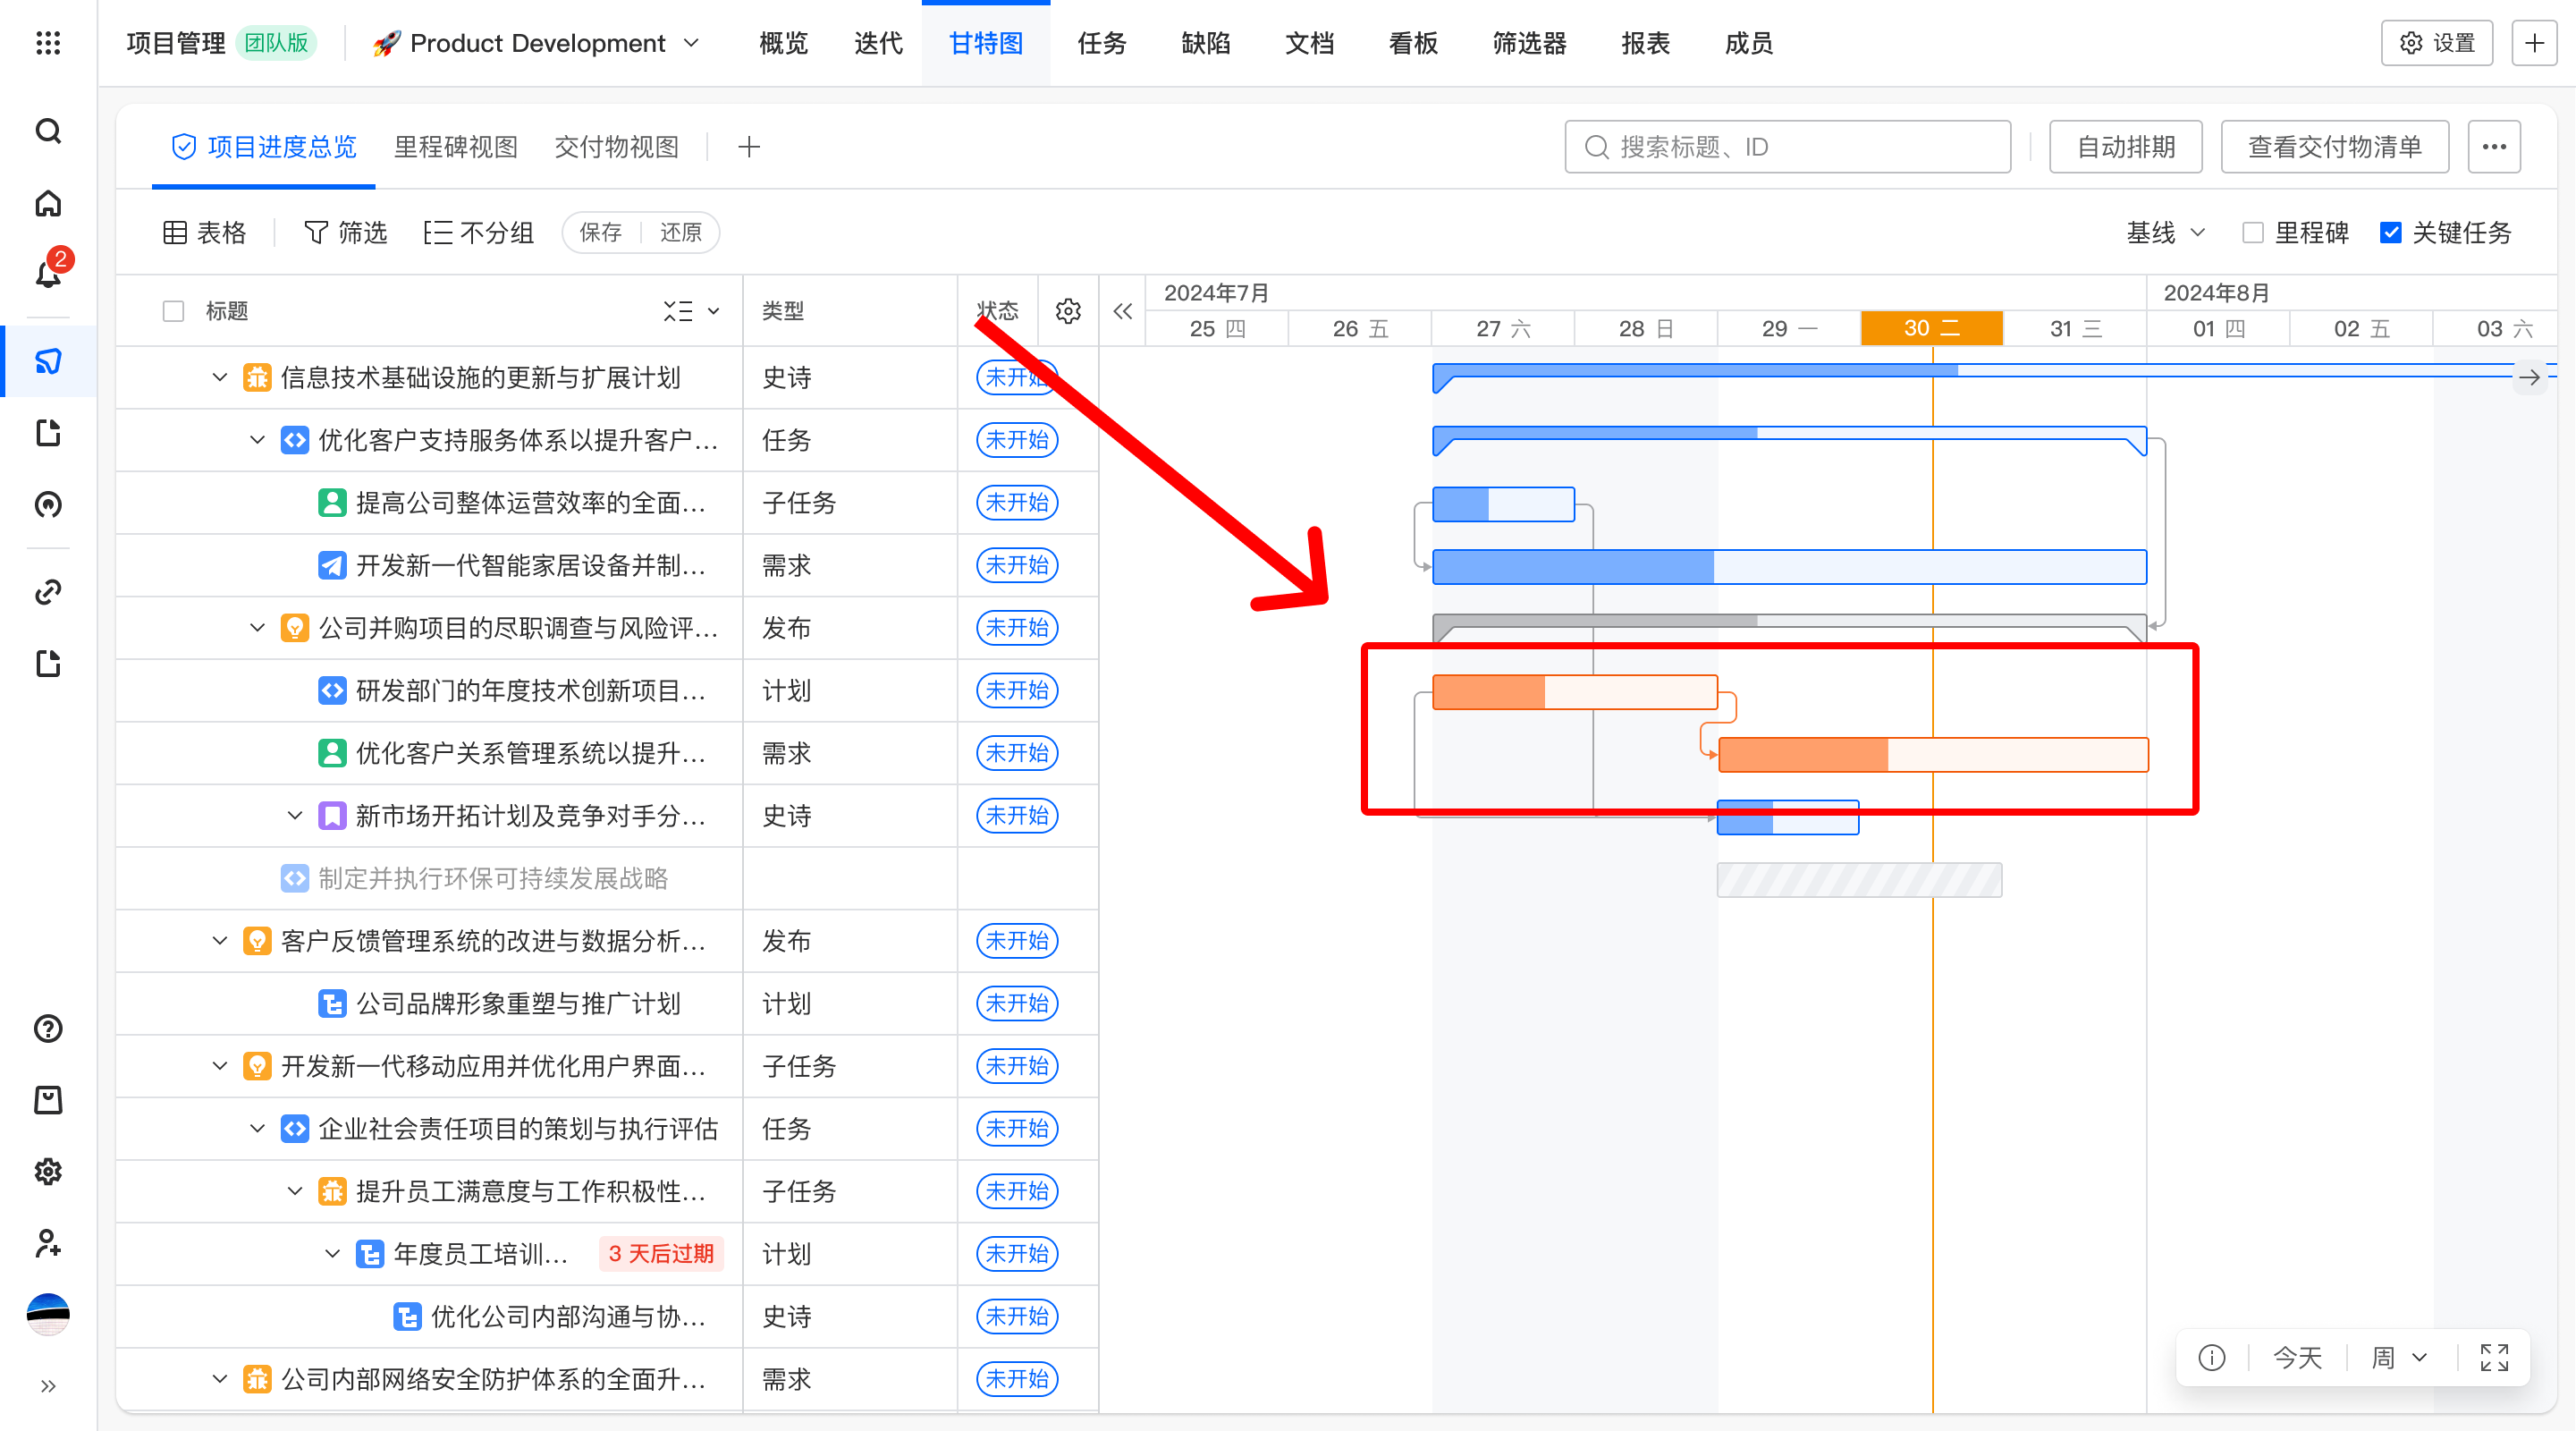Click the 今天 button

2297,1357
